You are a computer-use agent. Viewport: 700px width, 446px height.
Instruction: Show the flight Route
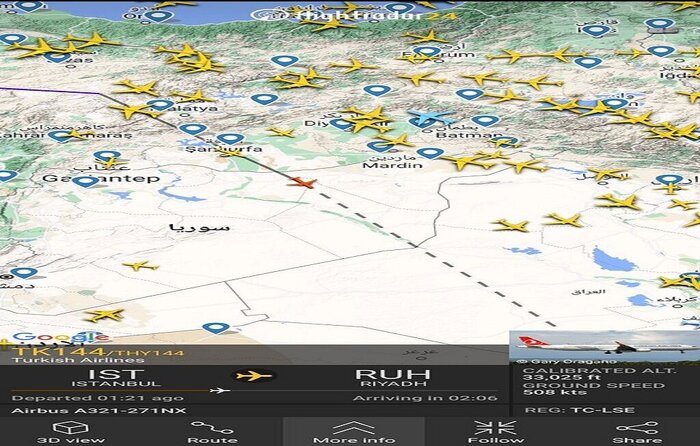click(213, 430)
